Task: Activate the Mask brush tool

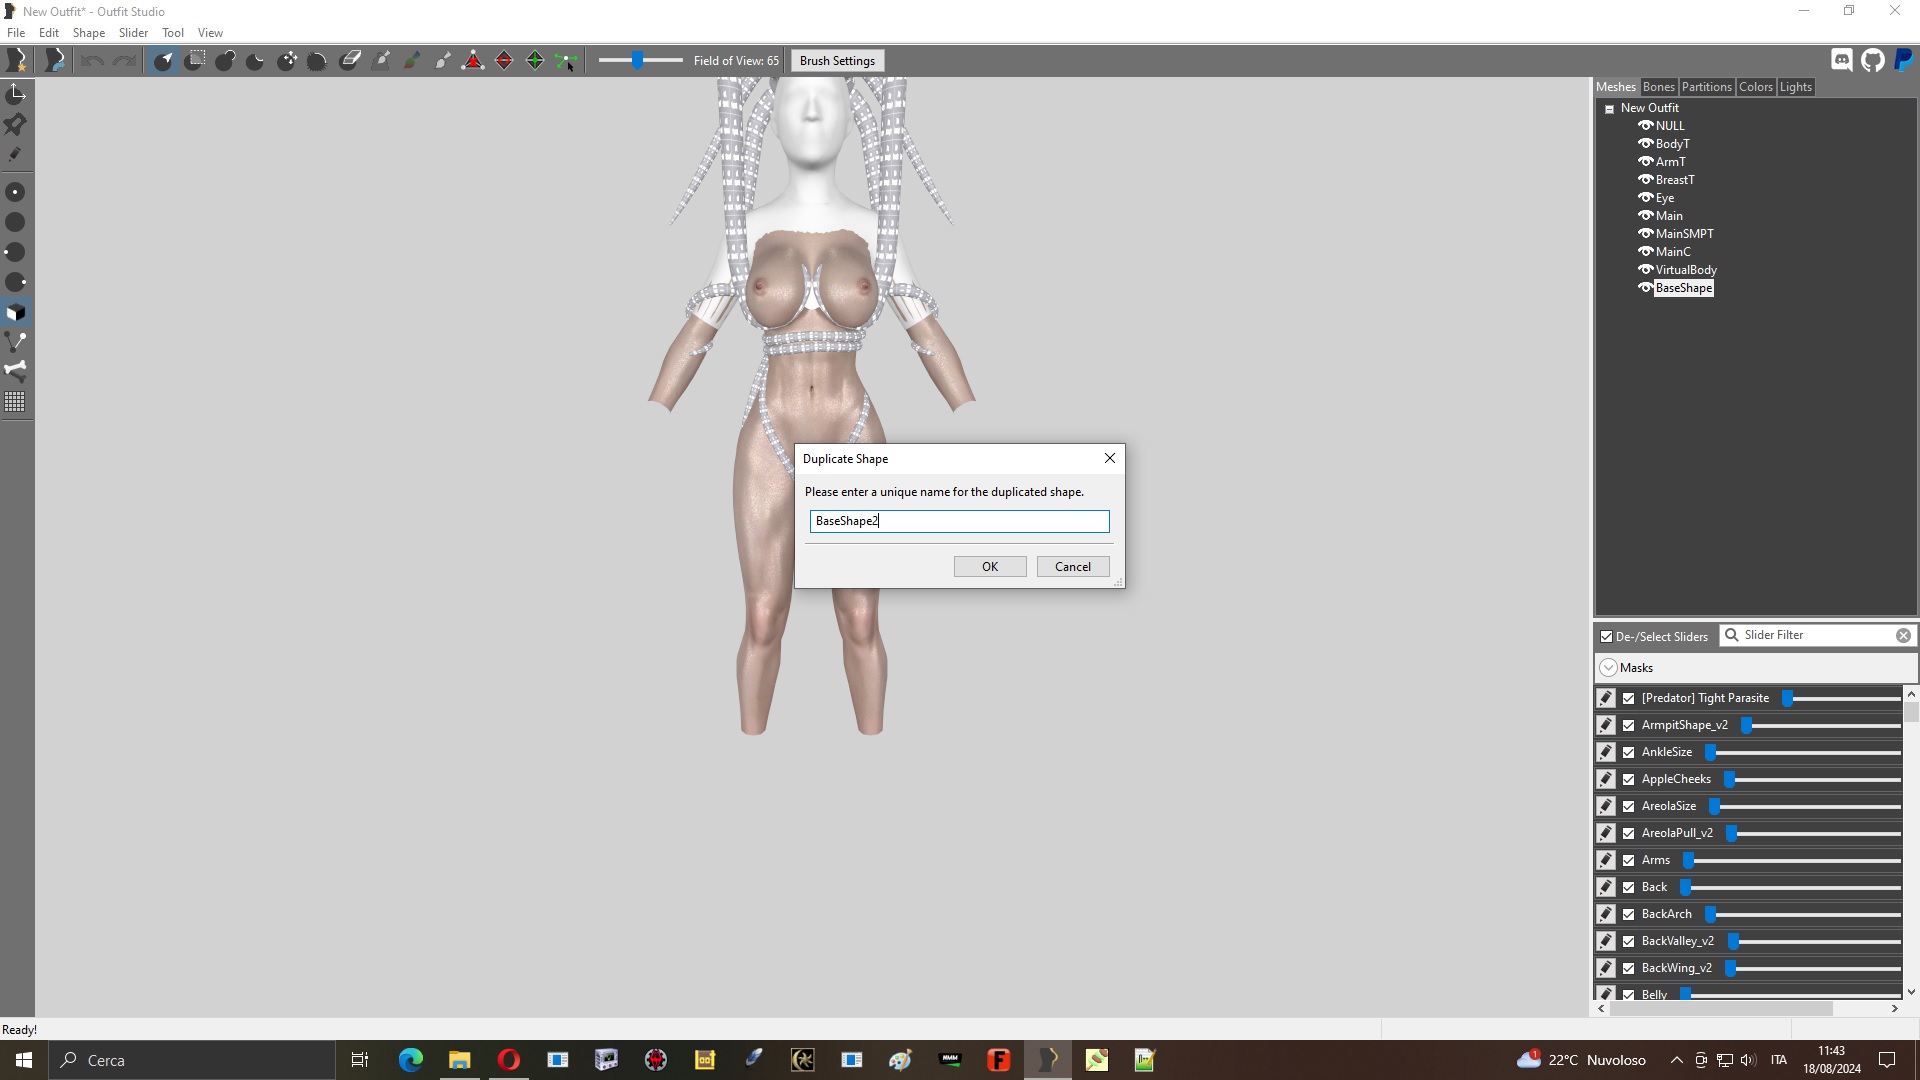Action: (195, 61)
